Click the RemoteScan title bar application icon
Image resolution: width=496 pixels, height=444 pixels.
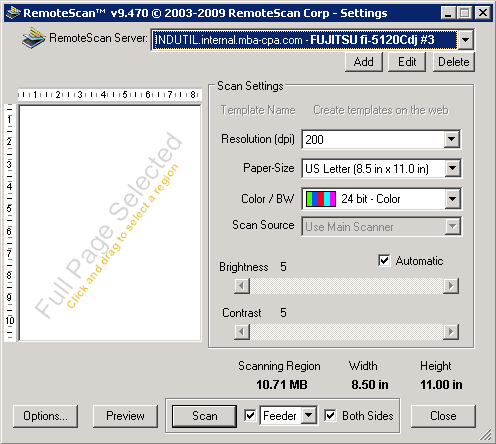coord(14,13)
